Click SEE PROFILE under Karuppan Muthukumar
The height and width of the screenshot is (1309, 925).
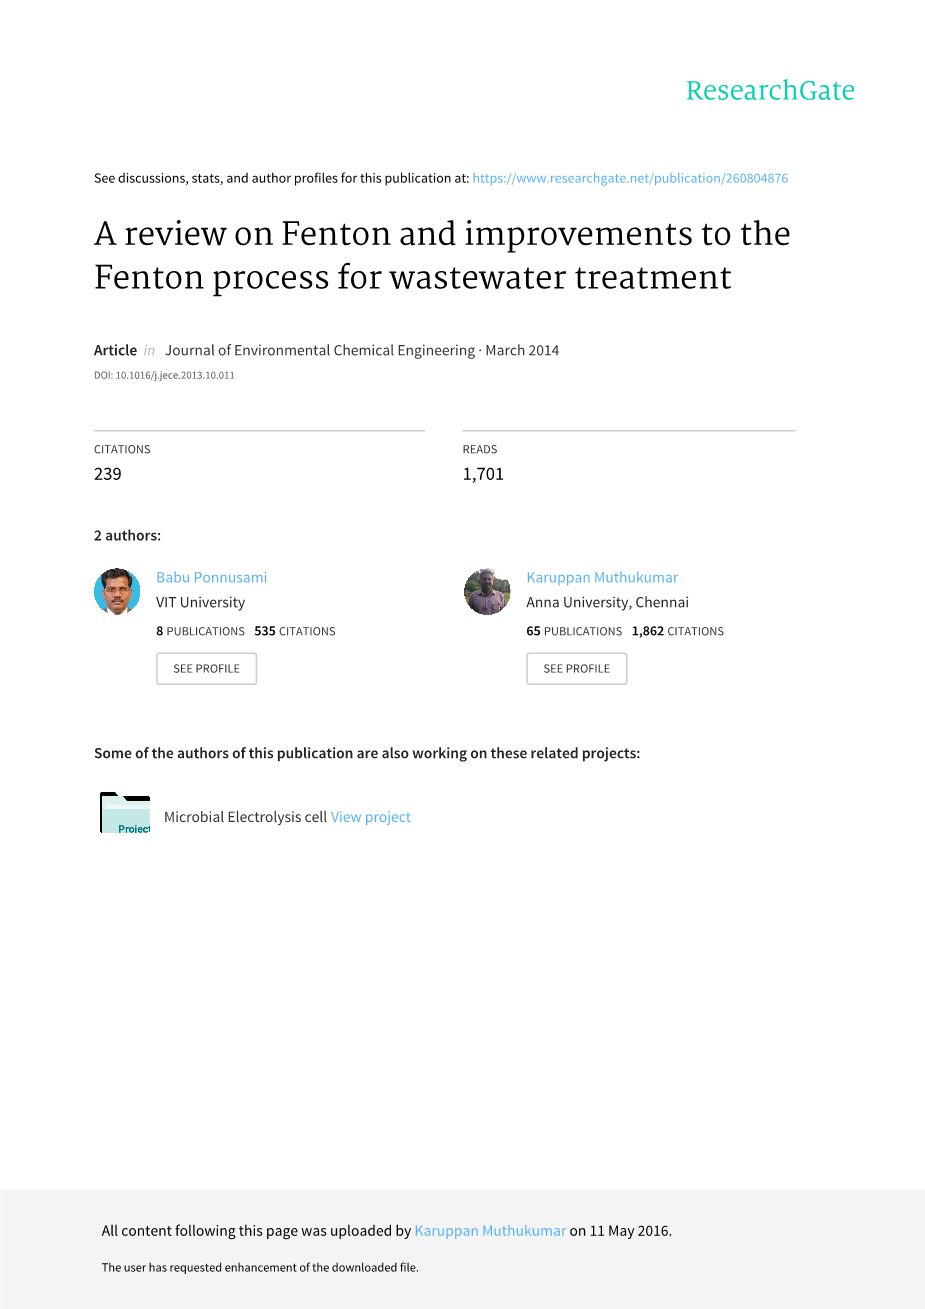coord(576,669)
